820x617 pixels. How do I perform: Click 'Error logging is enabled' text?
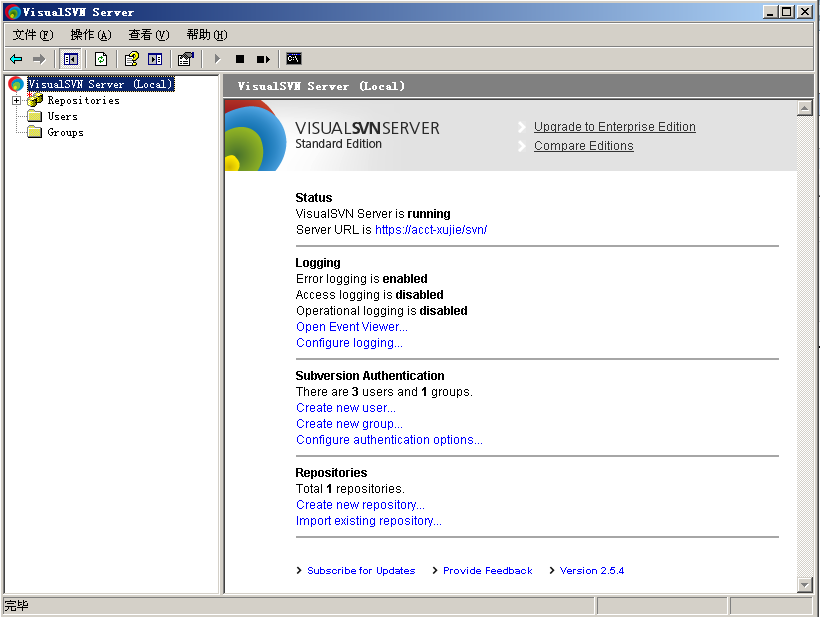(361, 279)
